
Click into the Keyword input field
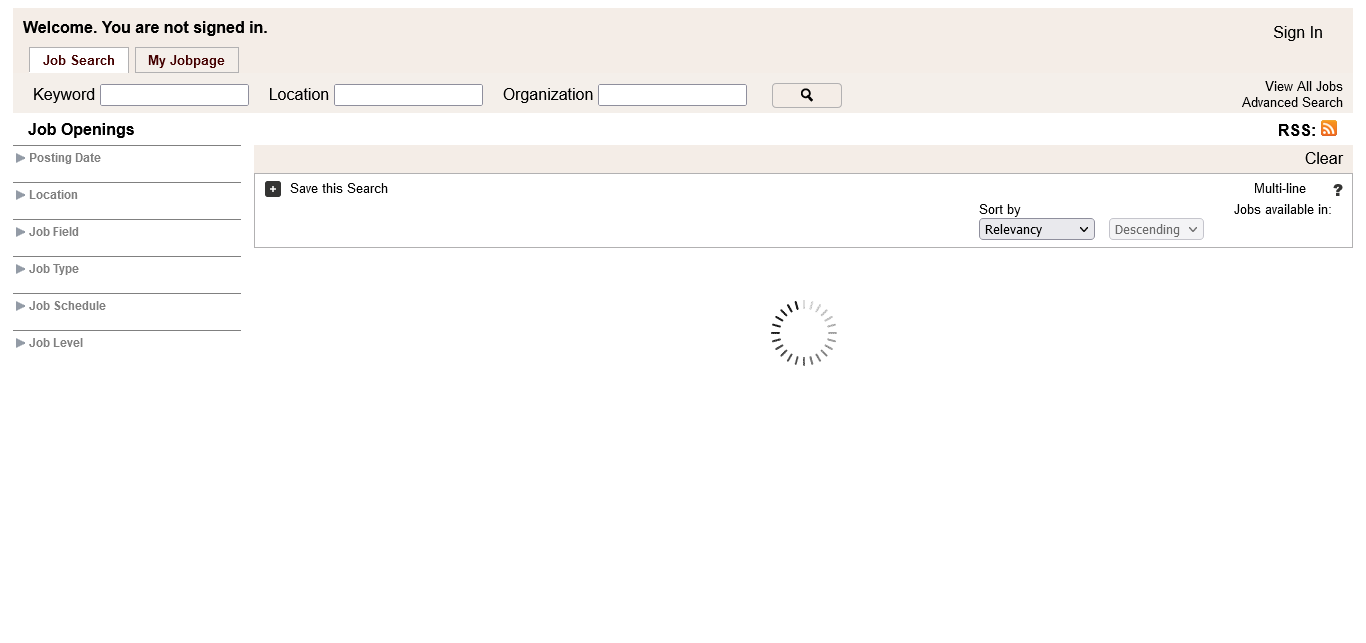(174, 95)
